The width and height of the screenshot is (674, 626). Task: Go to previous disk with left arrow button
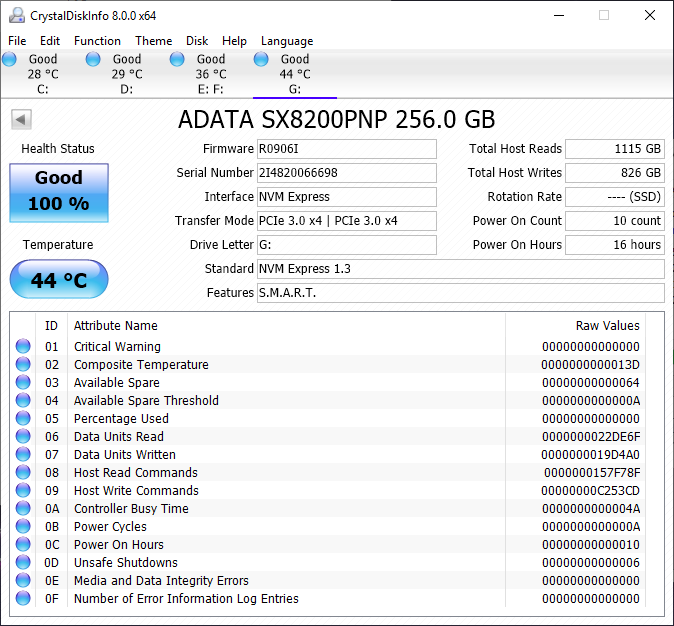point(21,119)
